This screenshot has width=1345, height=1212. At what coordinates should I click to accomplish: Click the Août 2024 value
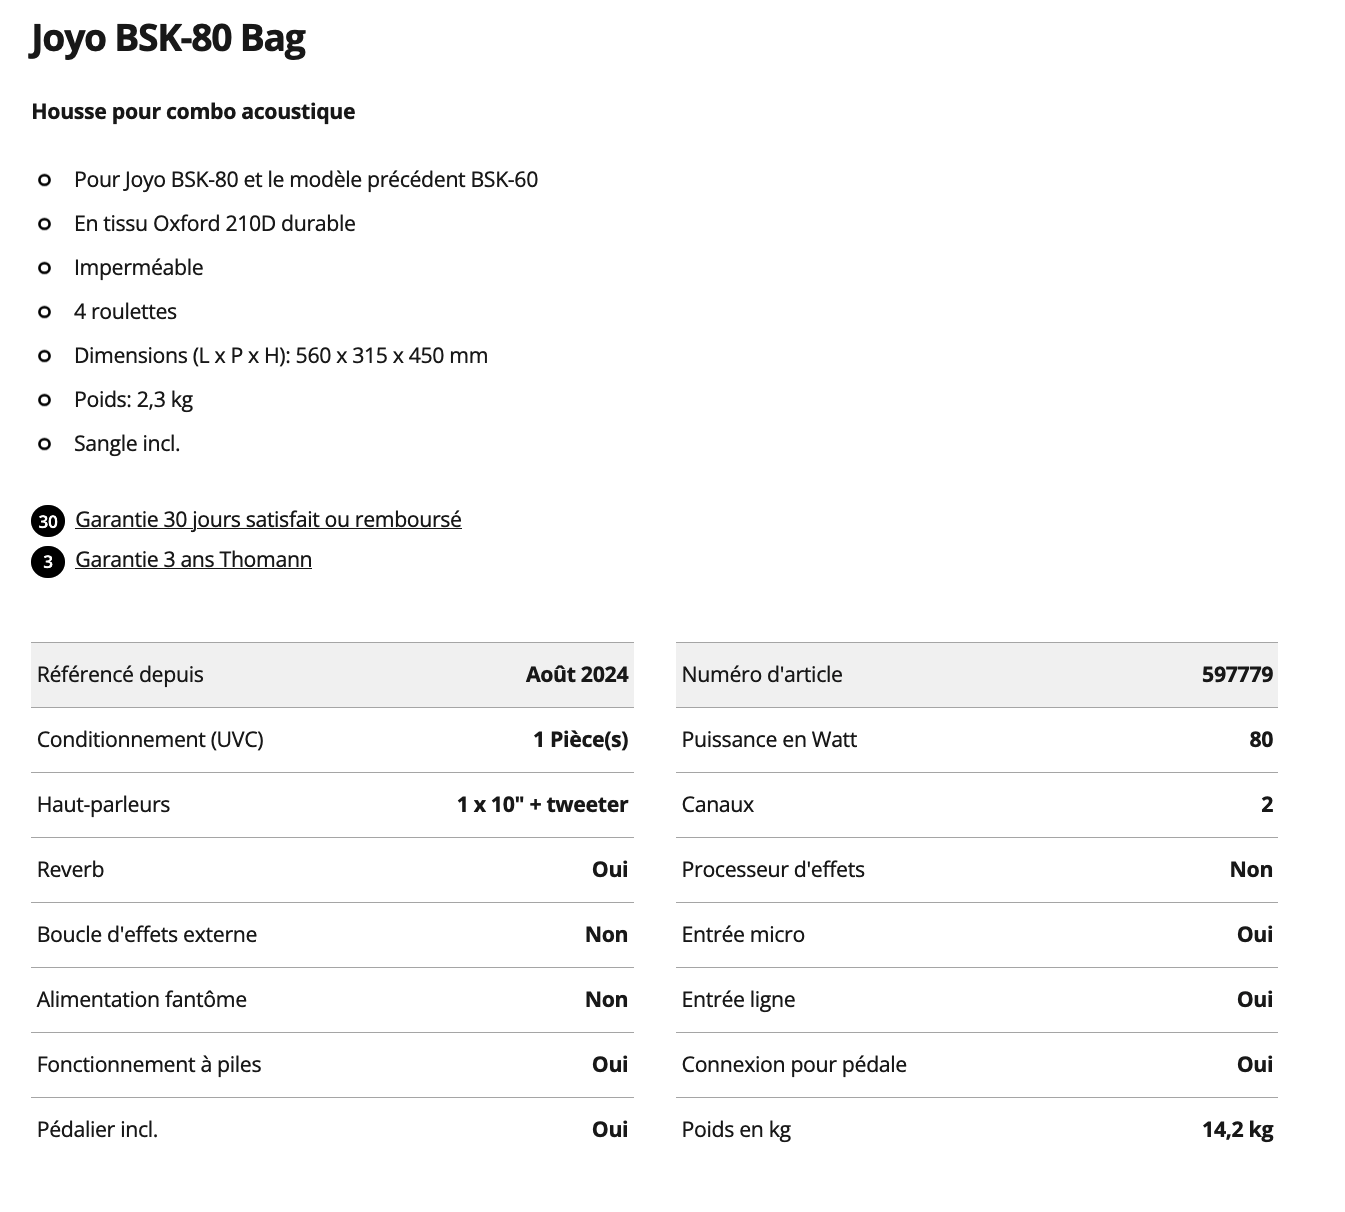coord(577,675)
